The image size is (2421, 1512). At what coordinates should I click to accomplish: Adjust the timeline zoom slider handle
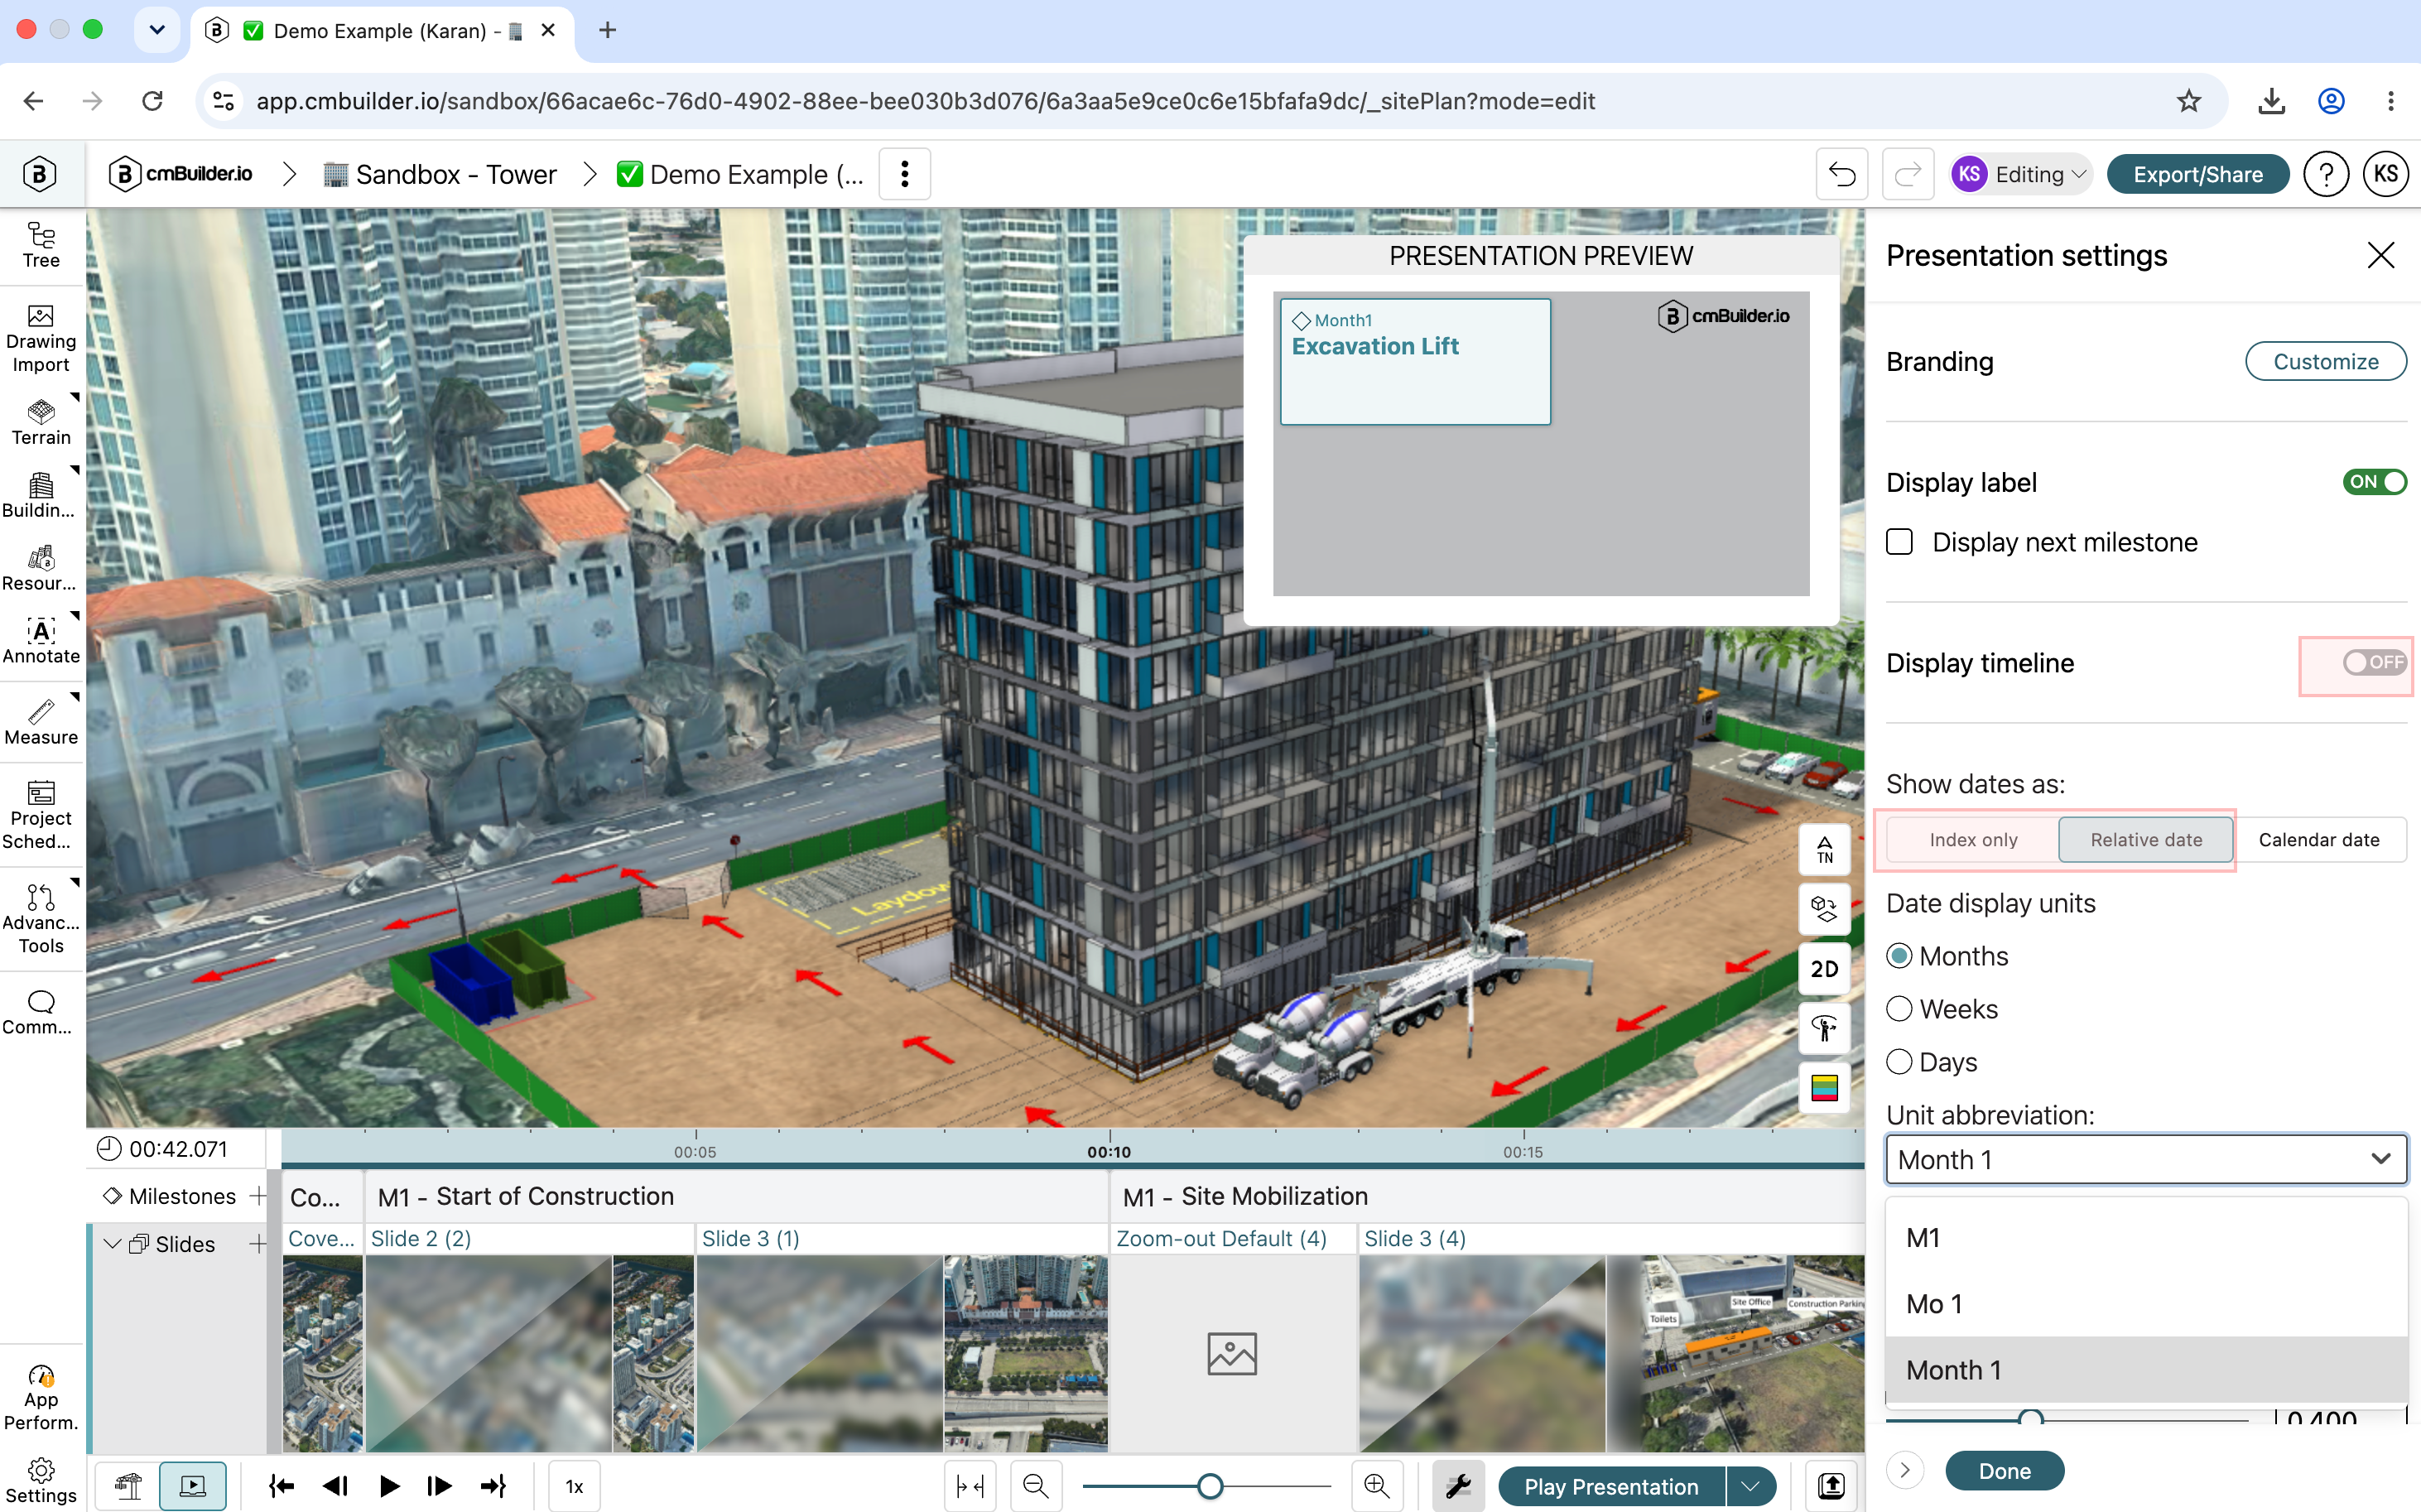coord(1210,1486)
